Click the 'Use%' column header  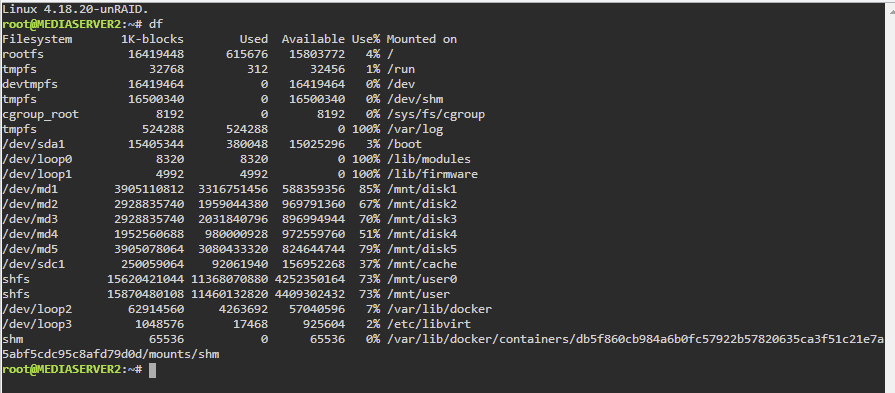(365, 39)
